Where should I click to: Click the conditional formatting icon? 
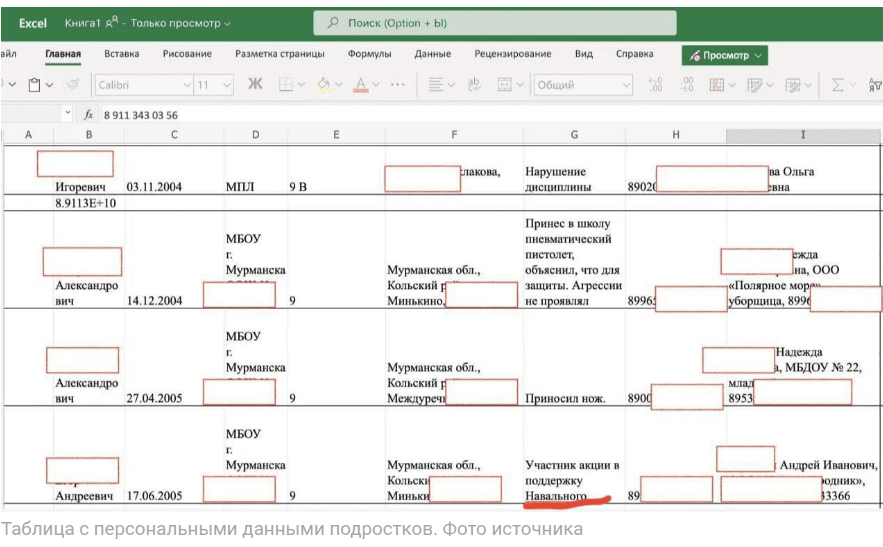717,85
